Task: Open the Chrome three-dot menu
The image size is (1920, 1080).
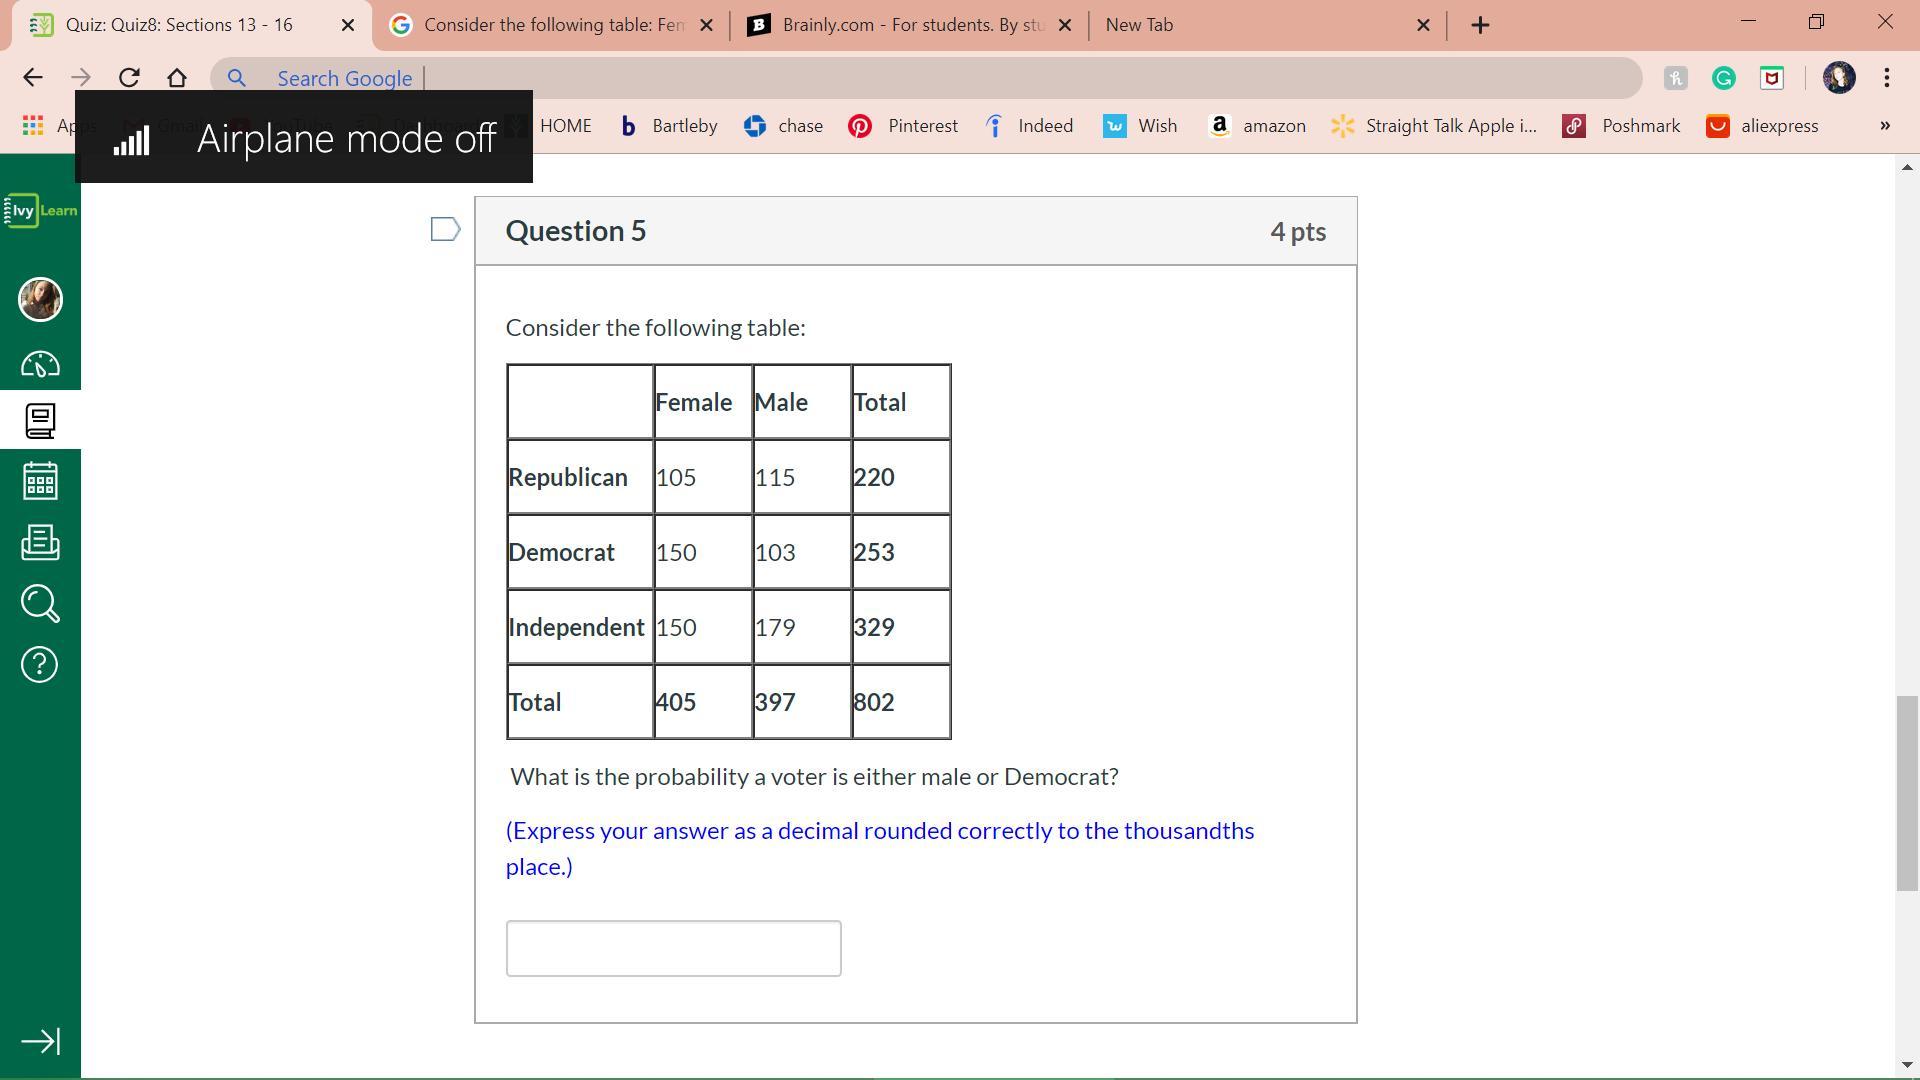Action: tap(1886, 78)
